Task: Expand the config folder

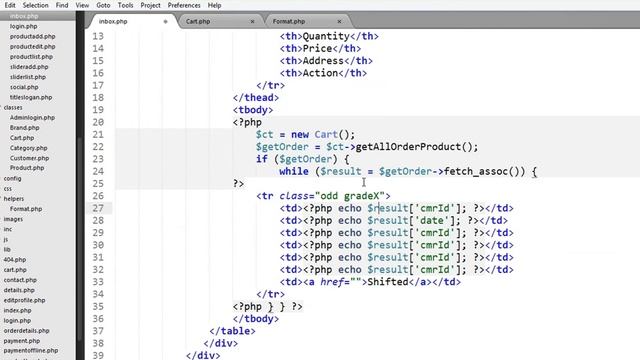Action: (x=12, y=178)
